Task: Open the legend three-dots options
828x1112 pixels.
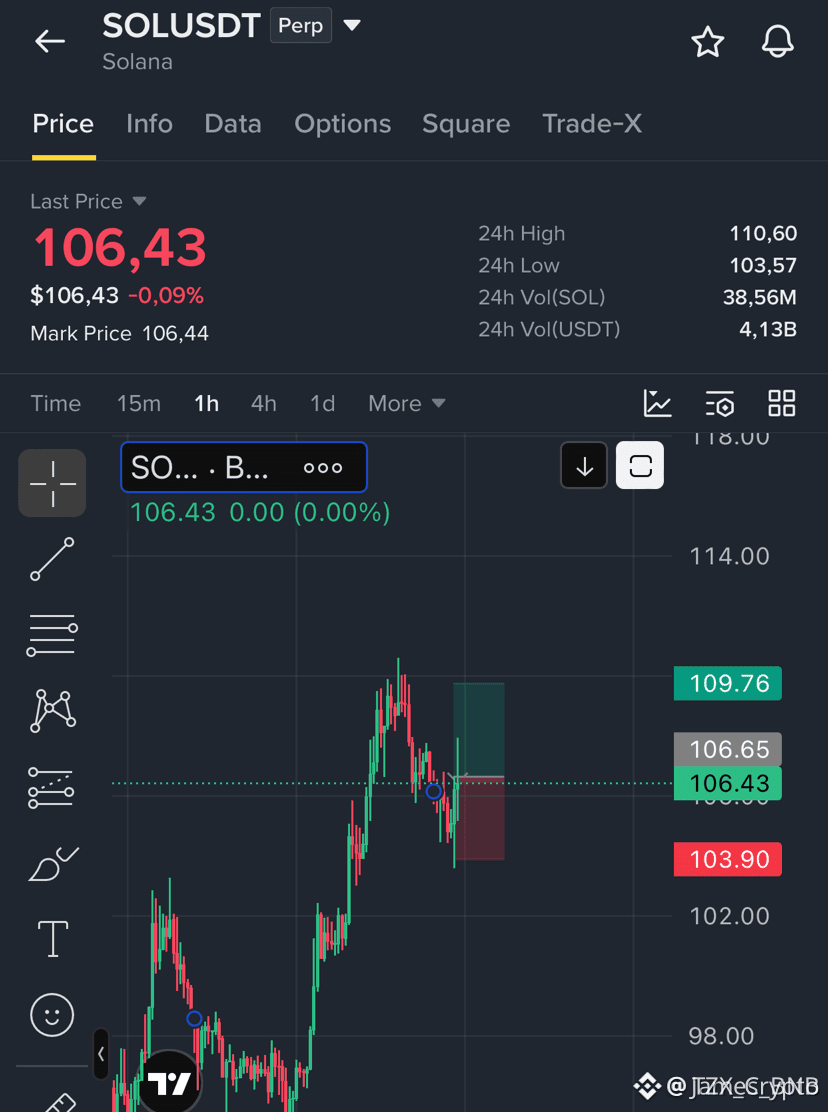Action: coord(323,467)
